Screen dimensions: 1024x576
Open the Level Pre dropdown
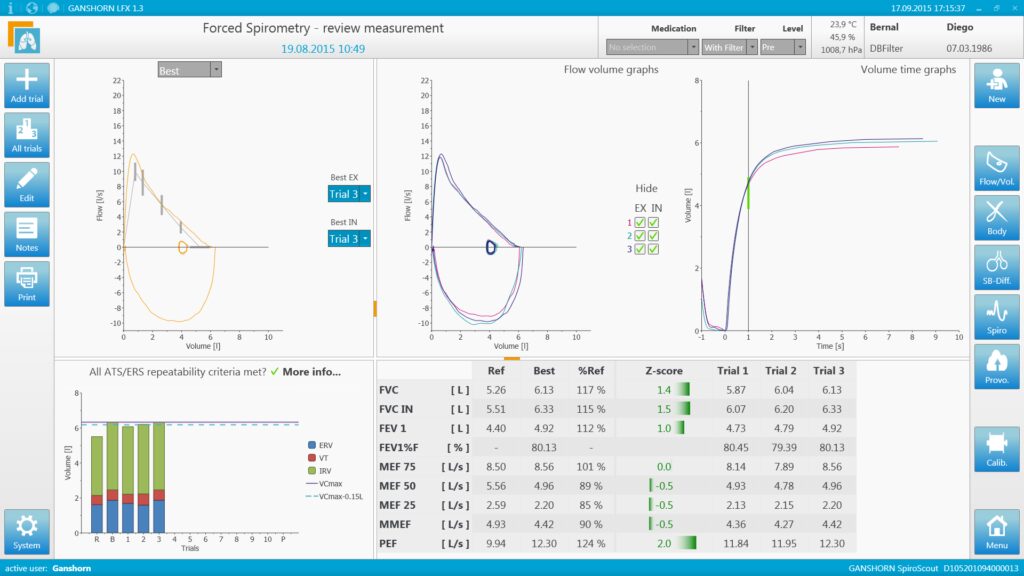point(782,47)
